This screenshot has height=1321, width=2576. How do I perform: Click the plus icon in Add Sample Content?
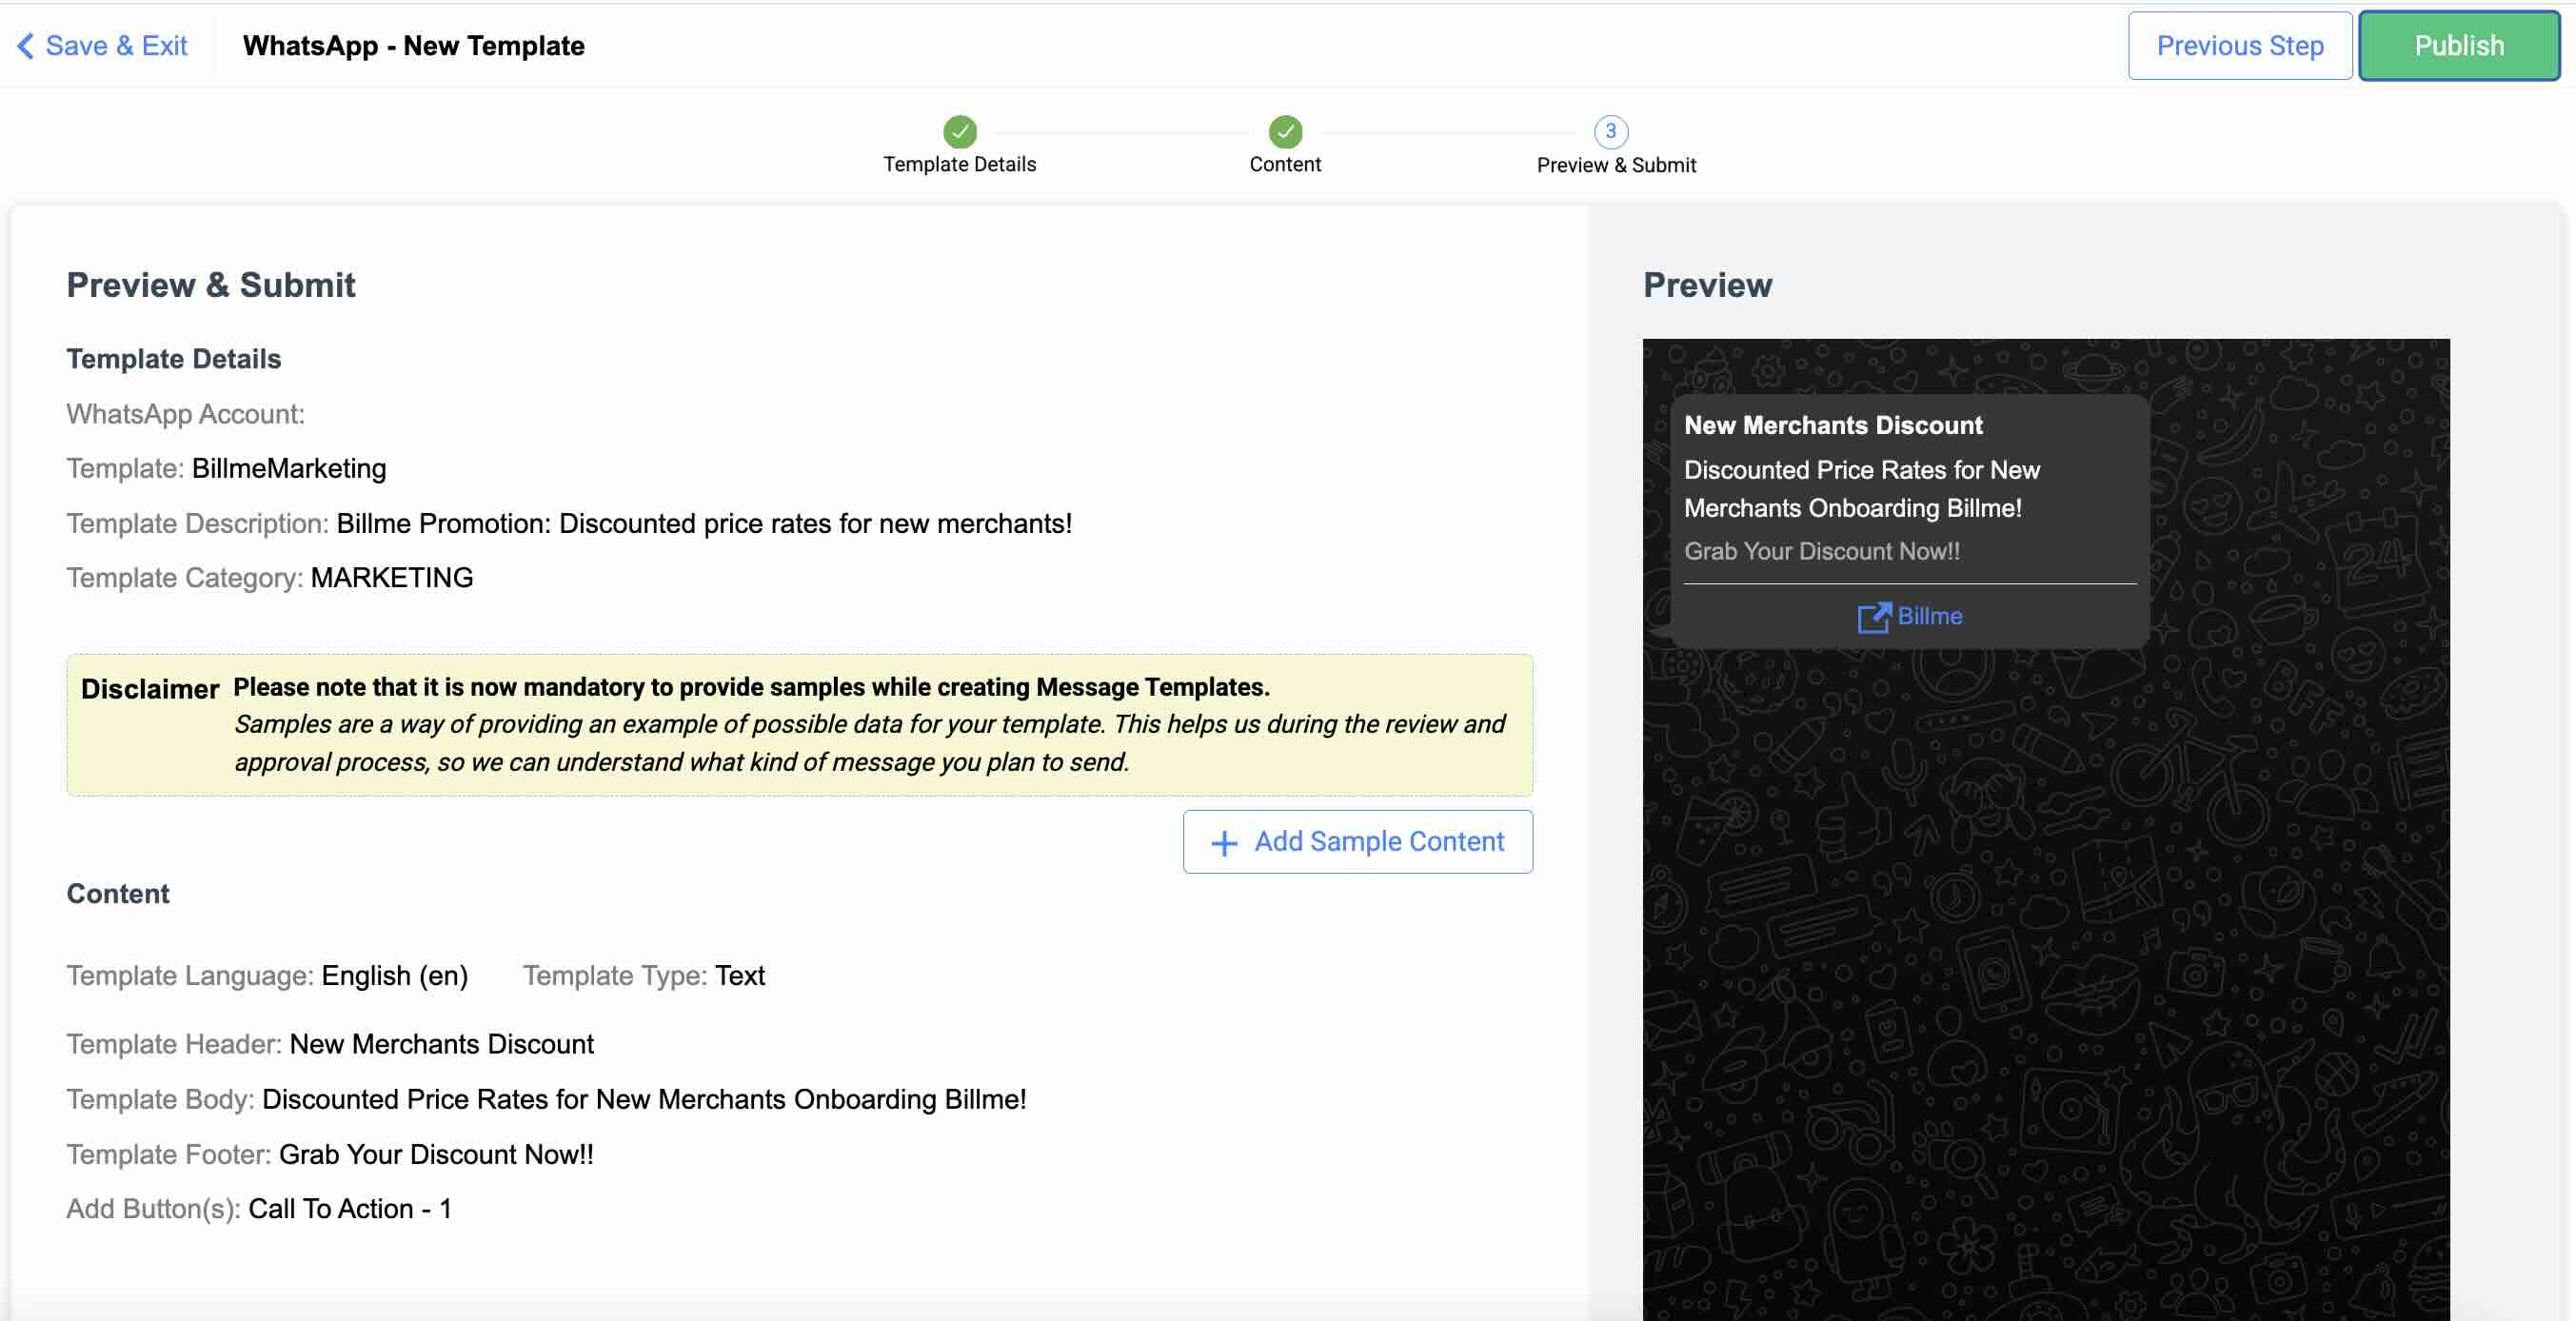pos(1224,843)
